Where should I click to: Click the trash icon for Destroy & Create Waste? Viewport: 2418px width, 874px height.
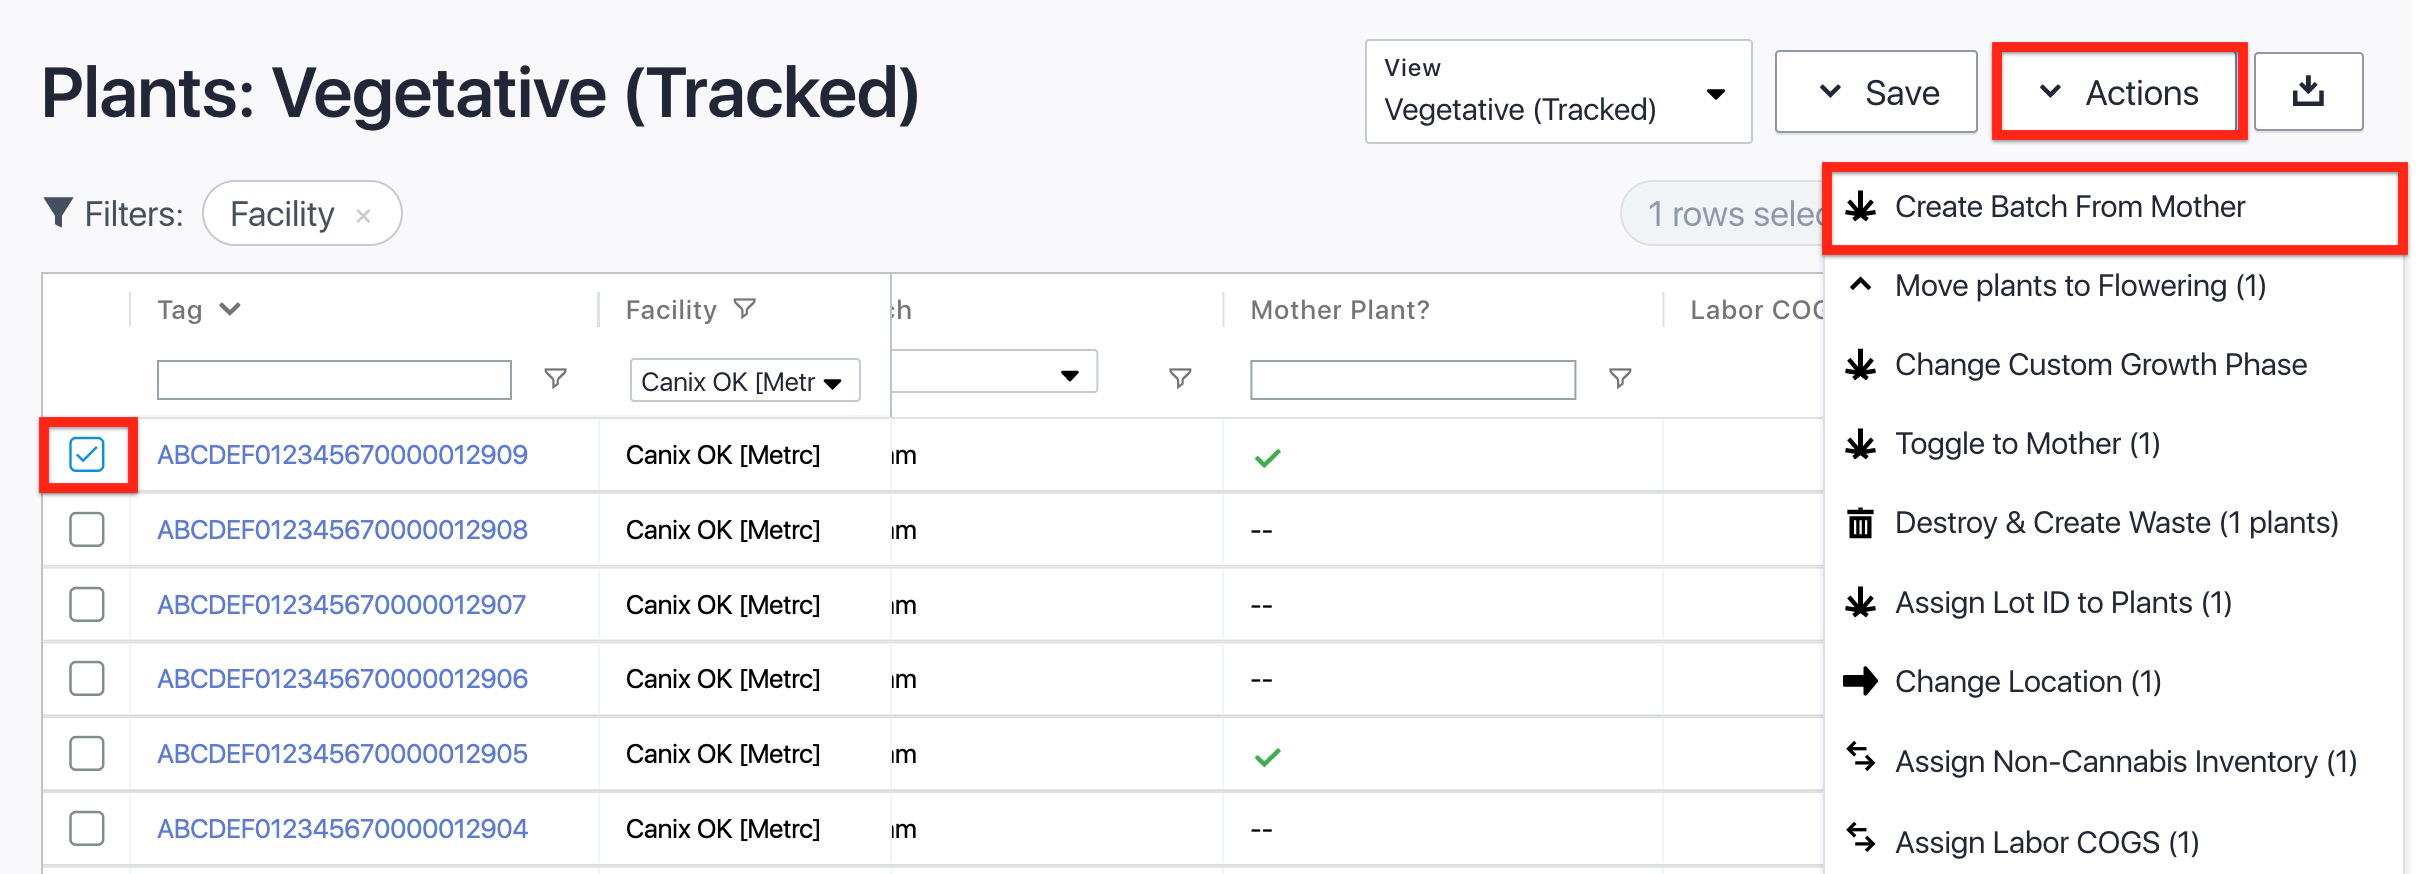(1860, 523)
